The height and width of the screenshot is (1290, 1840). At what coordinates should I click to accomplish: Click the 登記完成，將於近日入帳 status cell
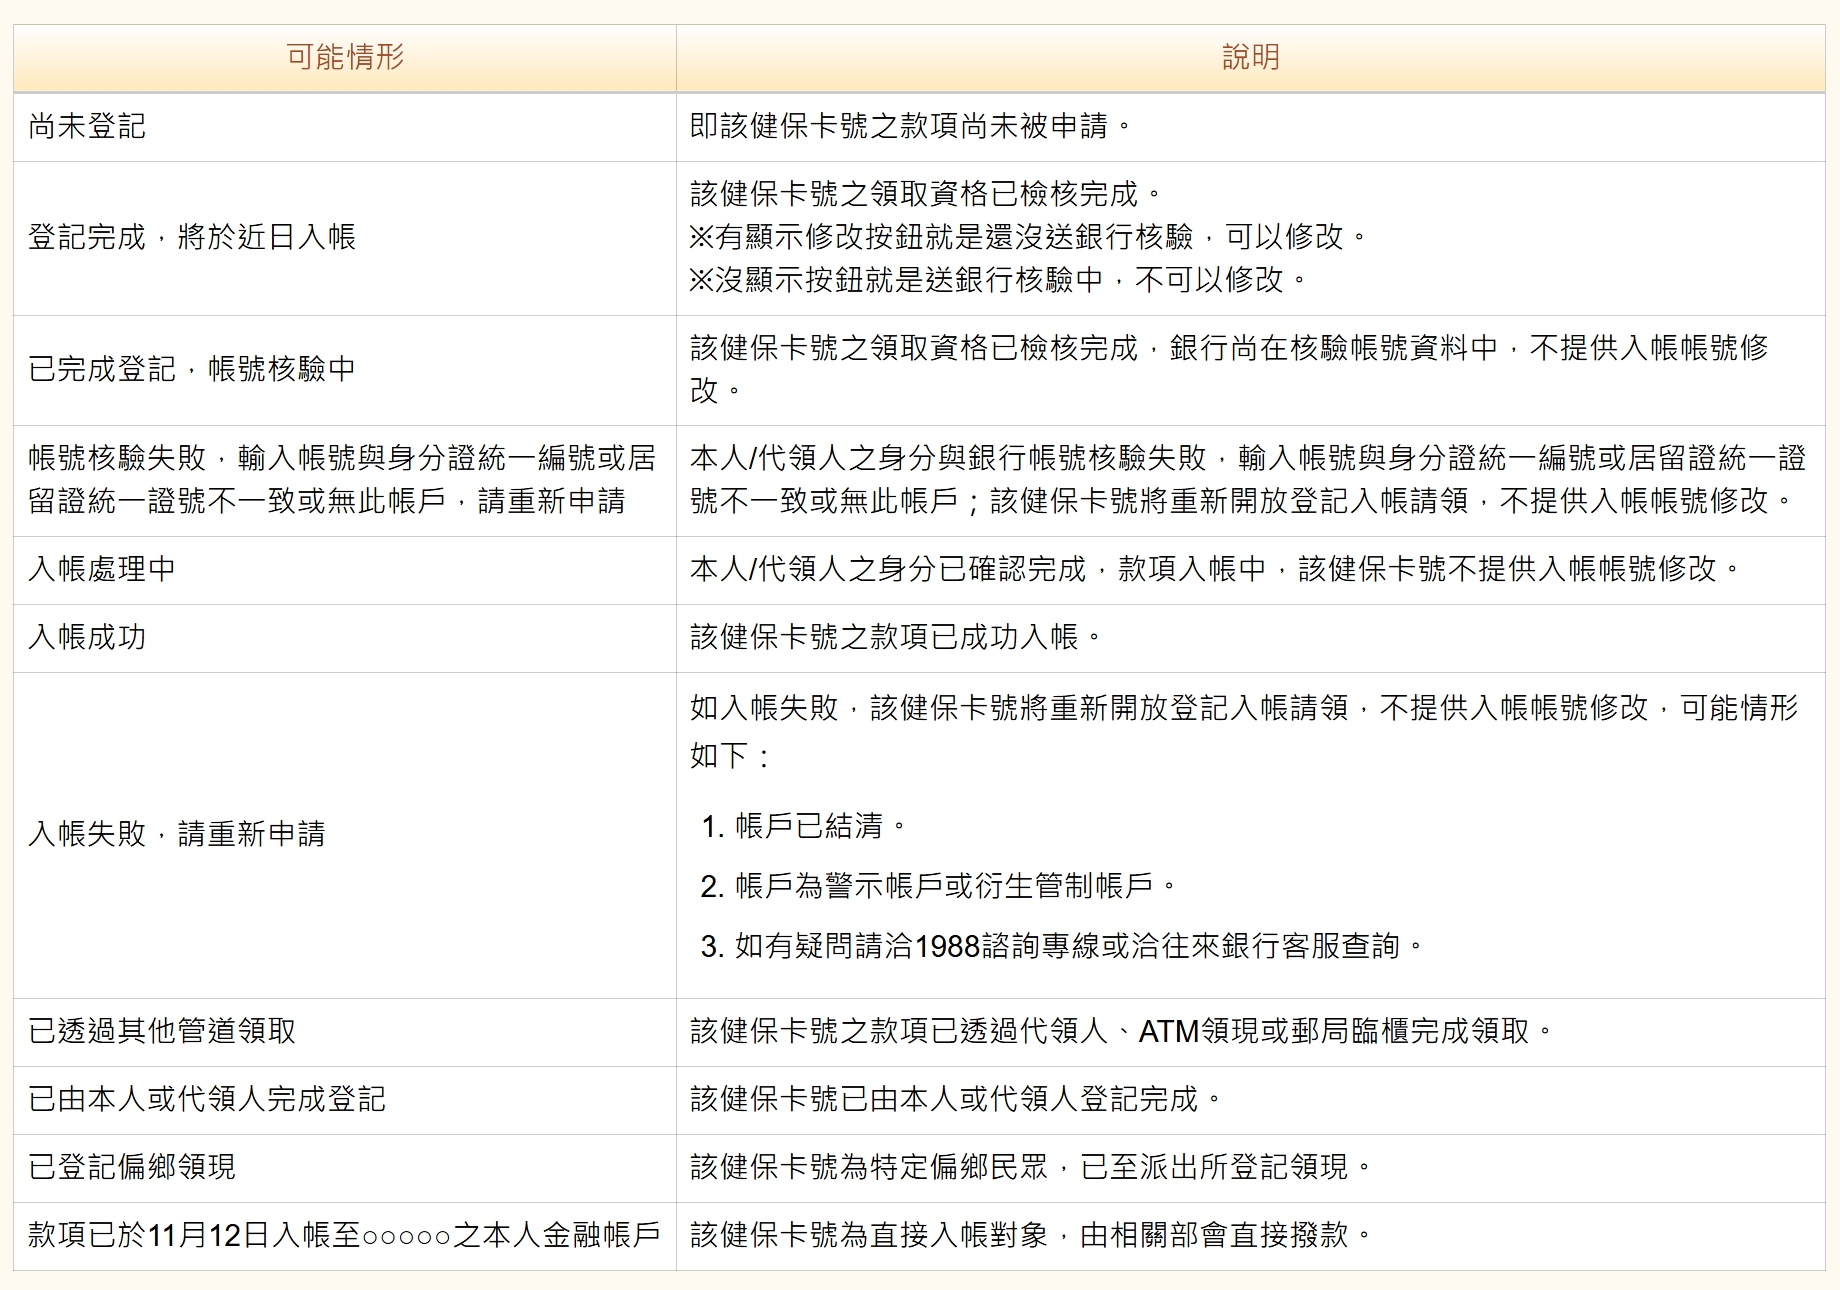click(192, 237)
